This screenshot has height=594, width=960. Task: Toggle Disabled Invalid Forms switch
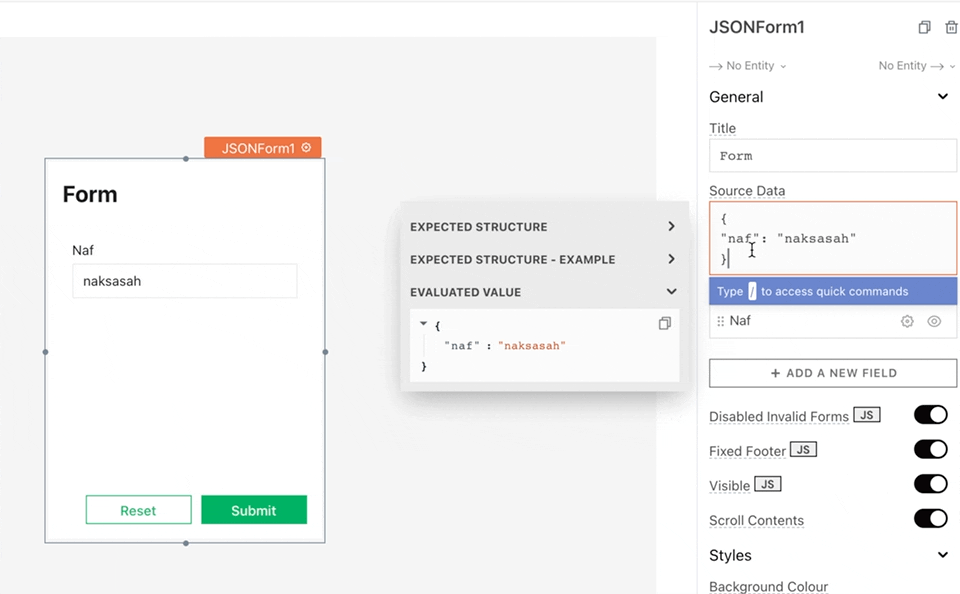coord(931,415)
